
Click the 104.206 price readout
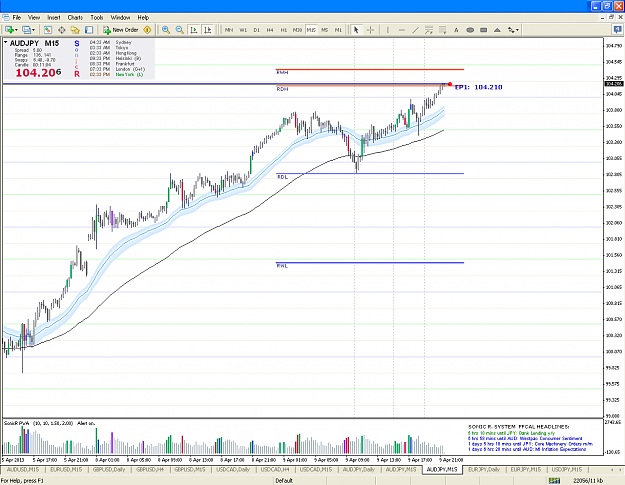38,73
